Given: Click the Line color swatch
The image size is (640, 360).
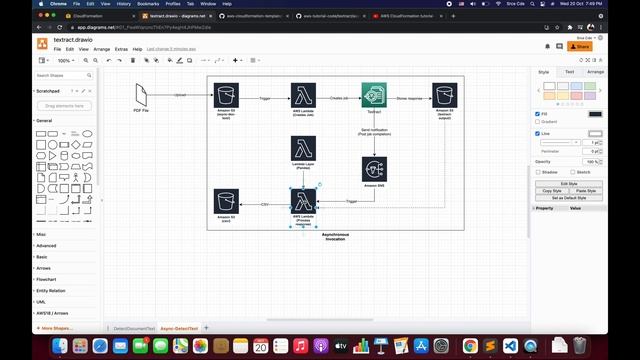Looking at the screenshot, I should point(595,133).
